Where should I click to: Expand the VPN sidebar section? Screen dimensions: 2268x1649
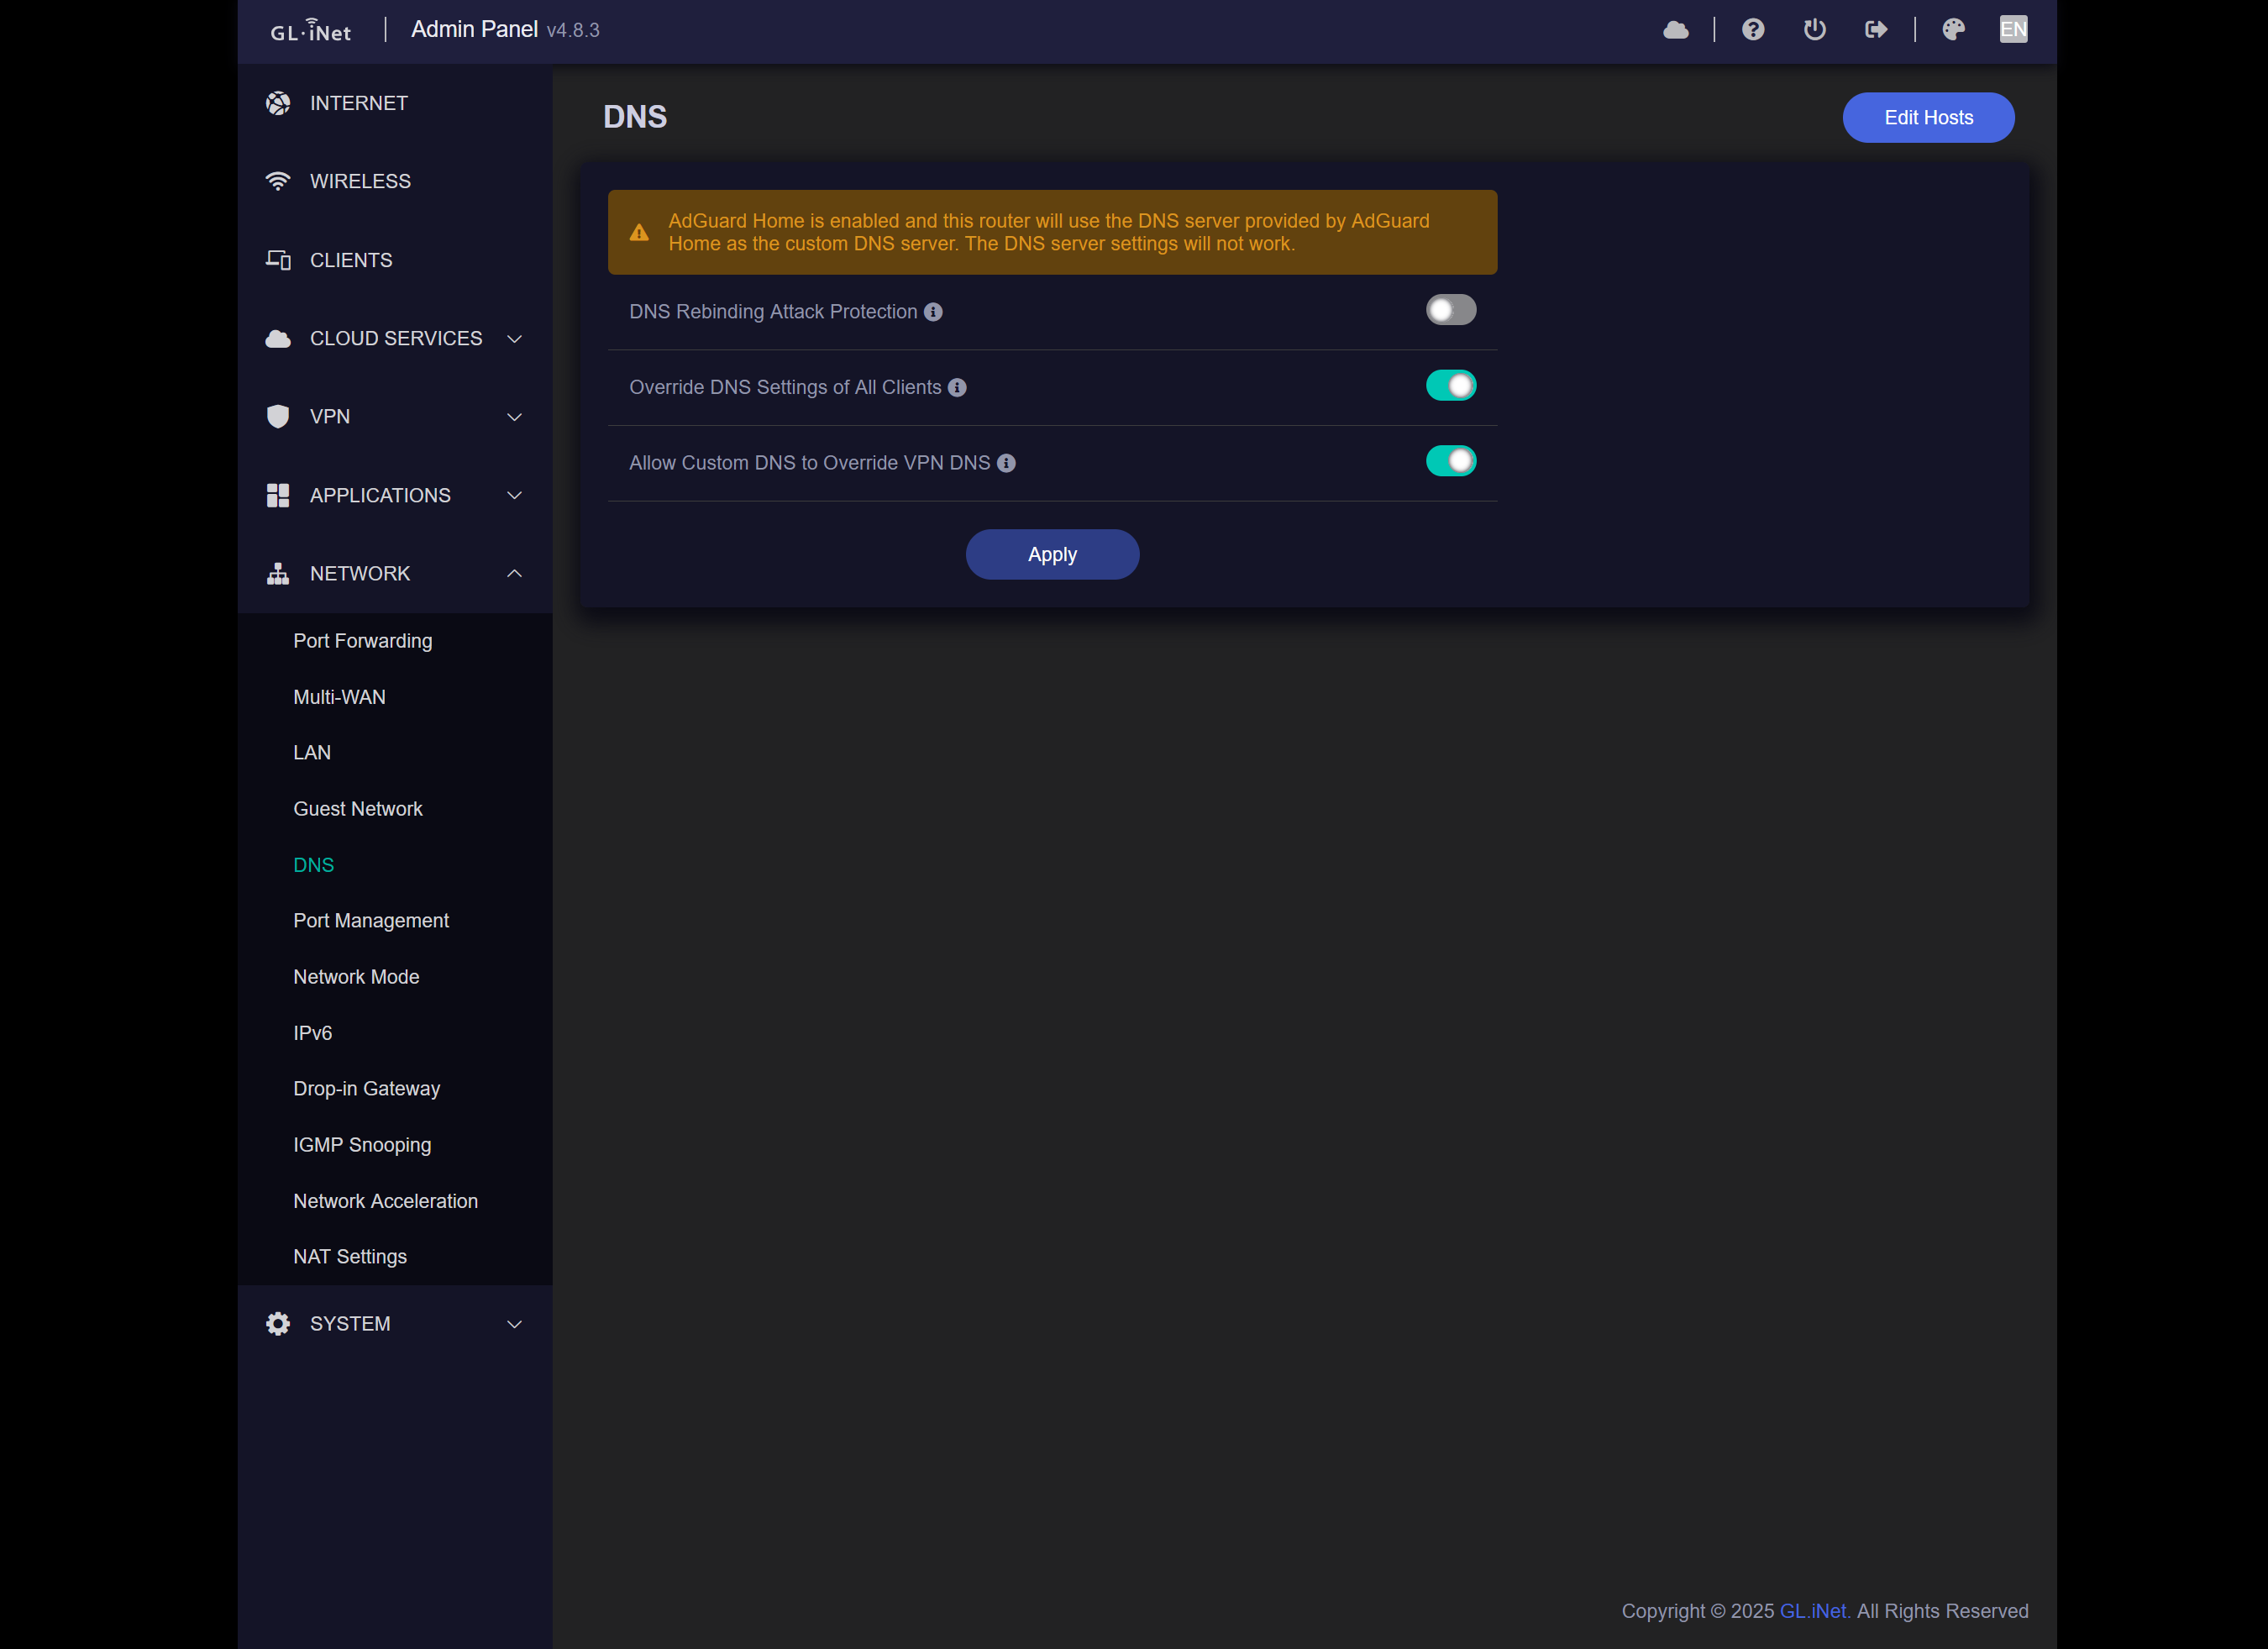click(395, 417)
